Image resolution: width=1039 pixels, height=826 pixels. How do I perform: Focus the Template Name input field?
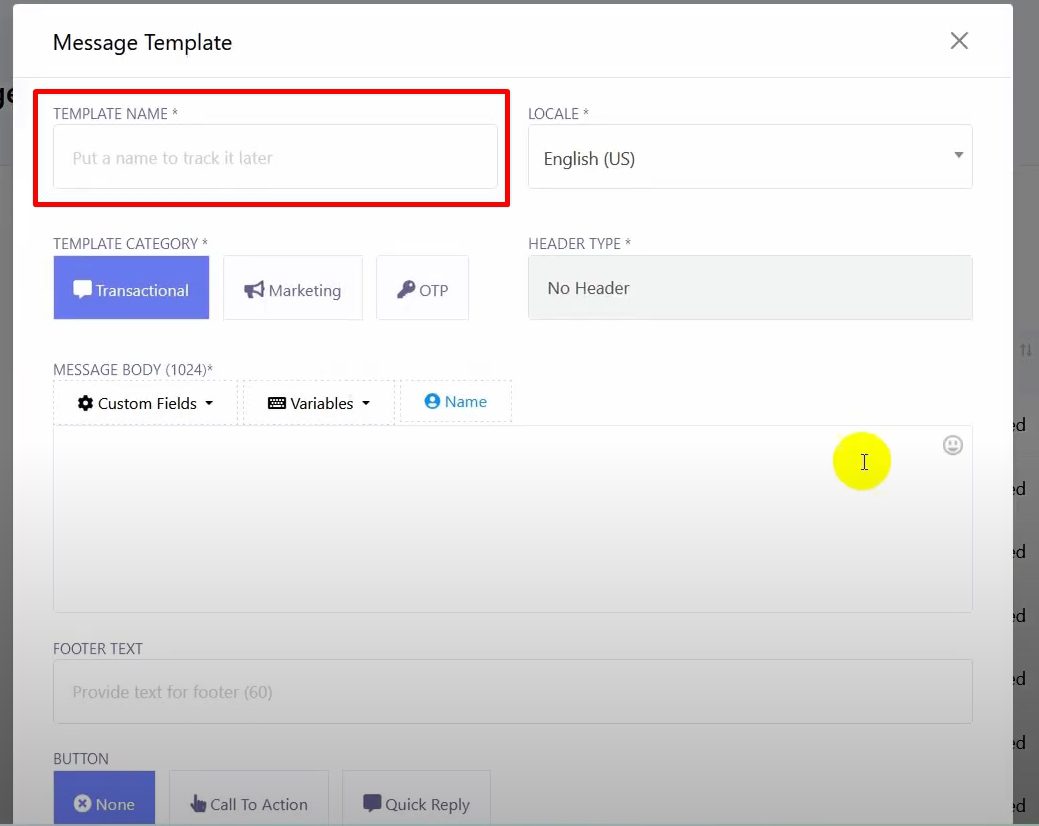(275, 157)
